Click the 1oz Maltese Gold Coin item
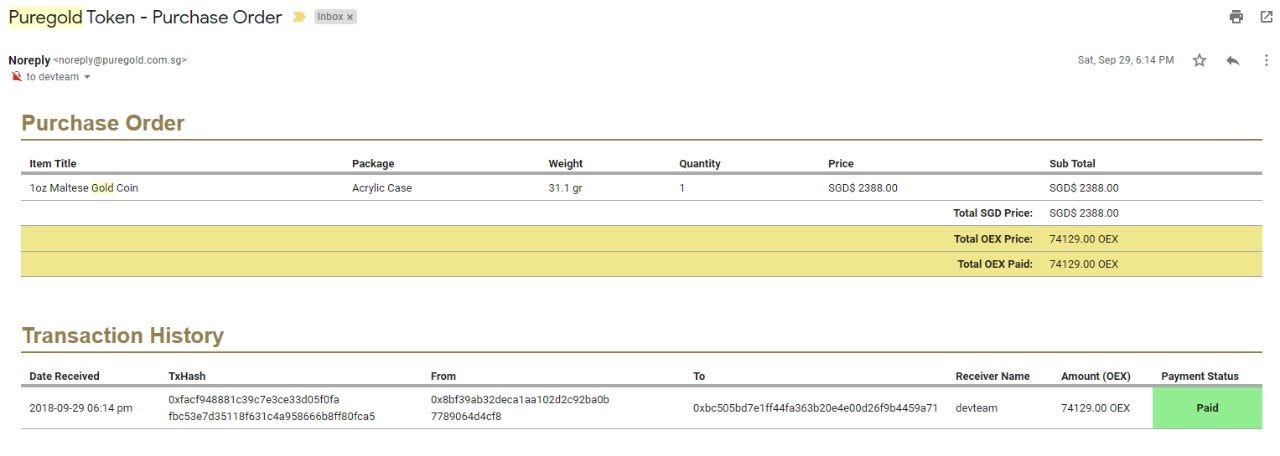This screenshot has height=456, width=1280. pyautogui.click(x=84, y=188)
